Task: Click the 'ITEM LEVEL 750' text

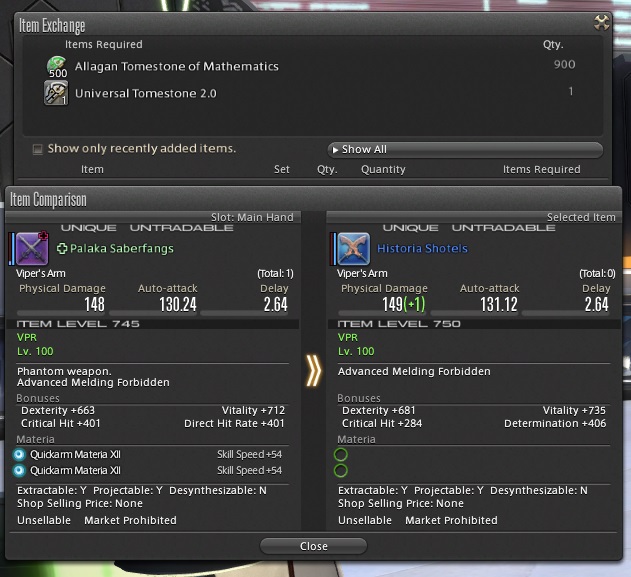Action: 399,324
